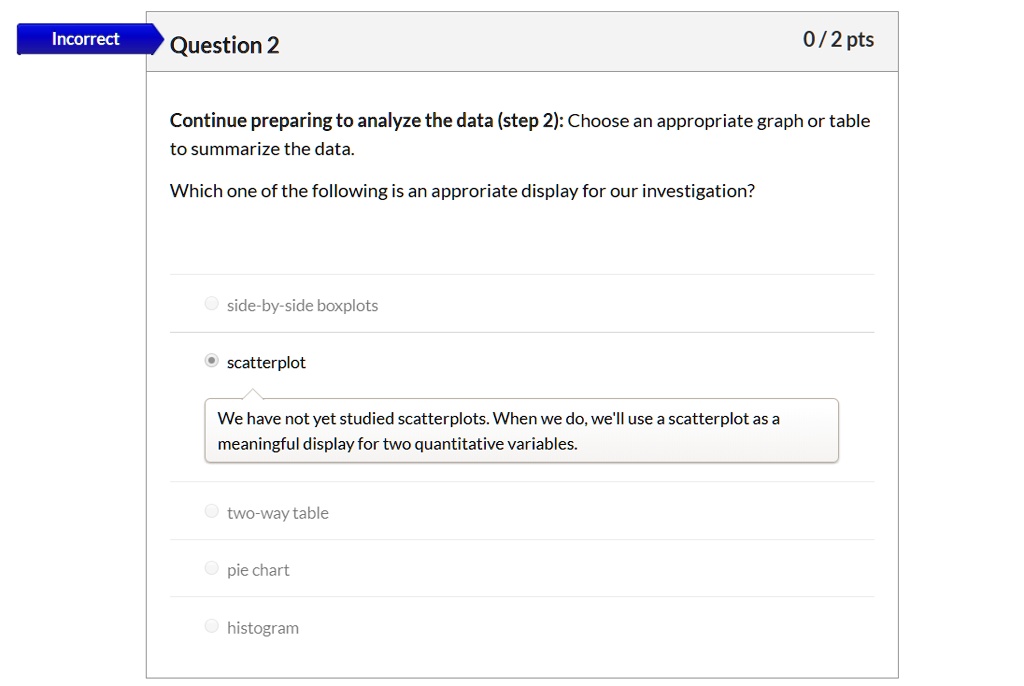Pick the histogram answer choice
This screenshot has width=1024, height=686.
point(211,625)
